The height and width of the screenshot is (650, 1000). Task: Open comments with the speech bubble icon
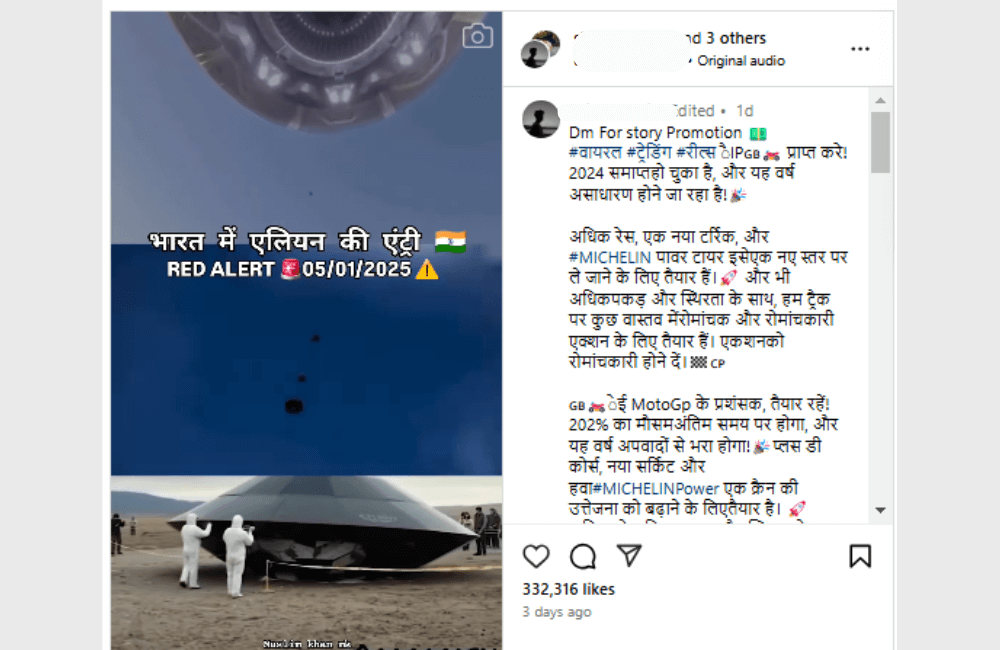(582, 556)
